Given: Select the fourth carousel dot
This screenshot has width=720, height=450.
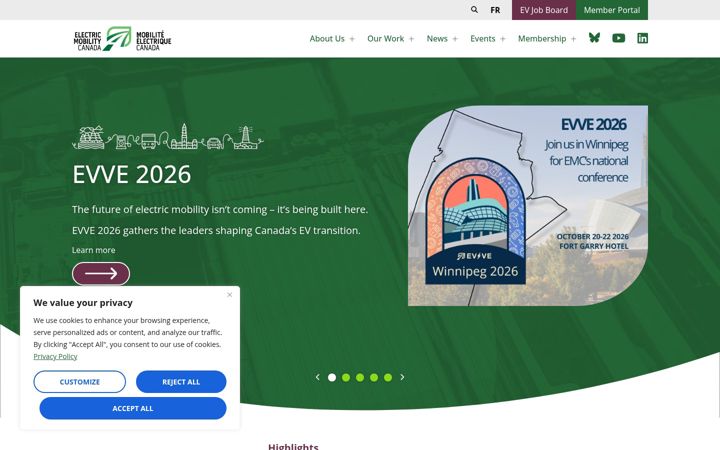Looking at the screenshot, I should pos(374,377).
